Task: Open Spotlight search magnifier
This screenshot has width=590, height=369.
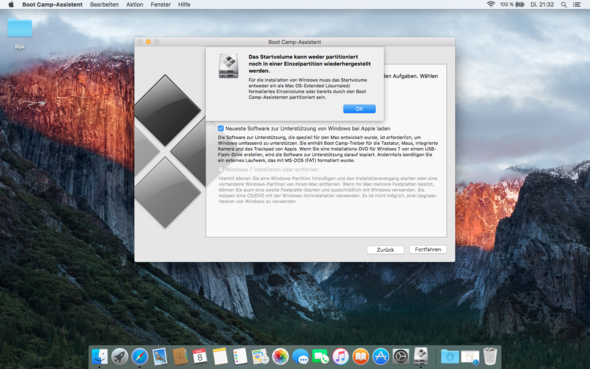Action: coord(564,5)
